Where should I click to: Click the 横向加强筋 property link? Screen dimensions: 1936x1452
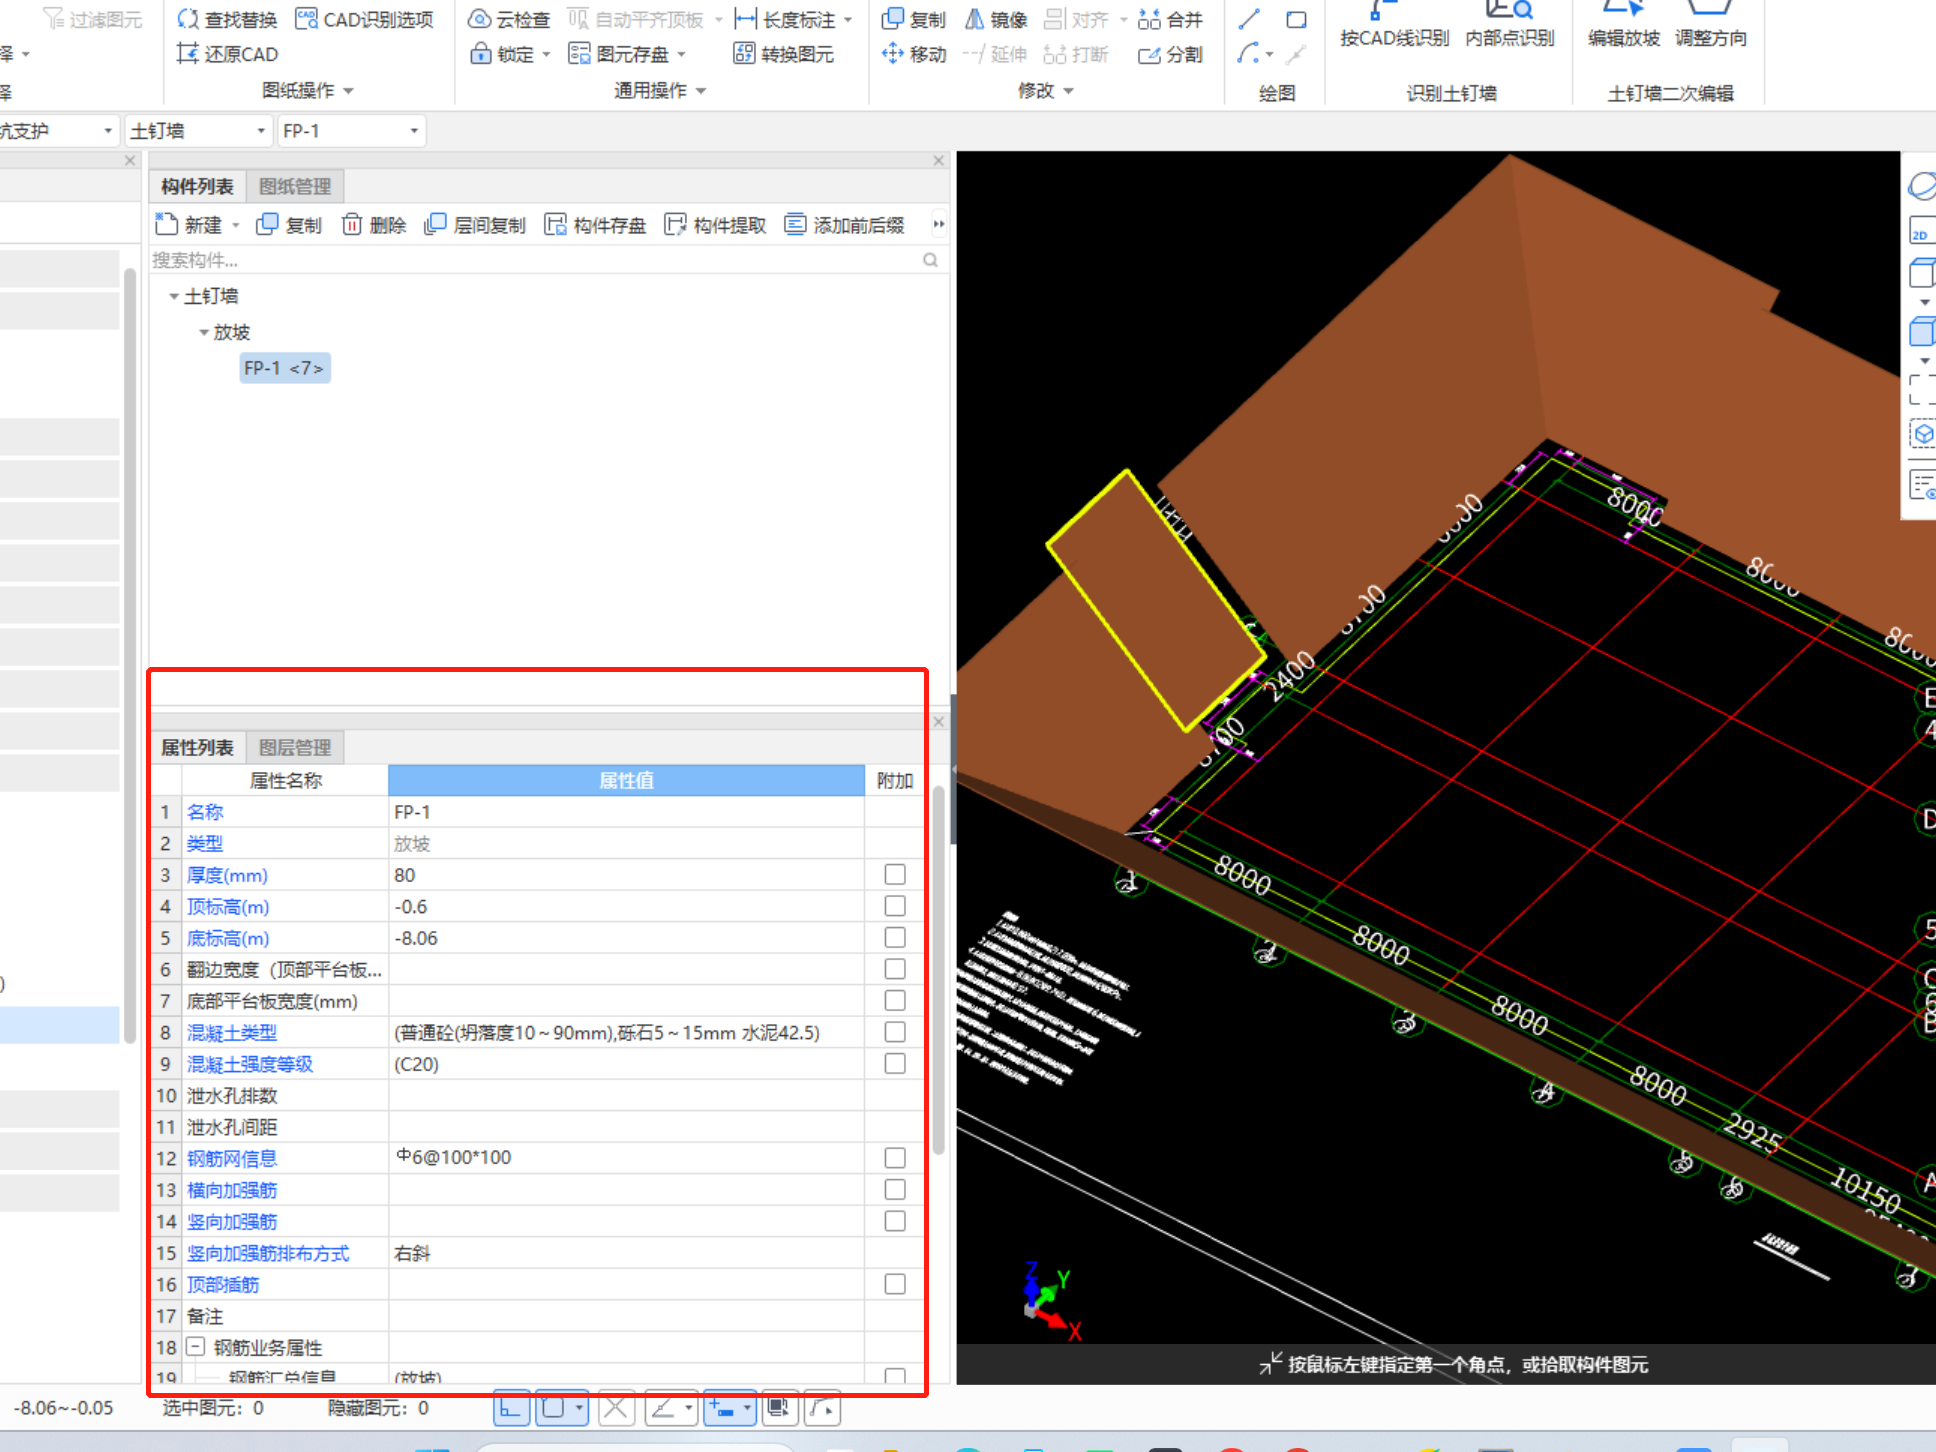click(x=232, y=1190)
